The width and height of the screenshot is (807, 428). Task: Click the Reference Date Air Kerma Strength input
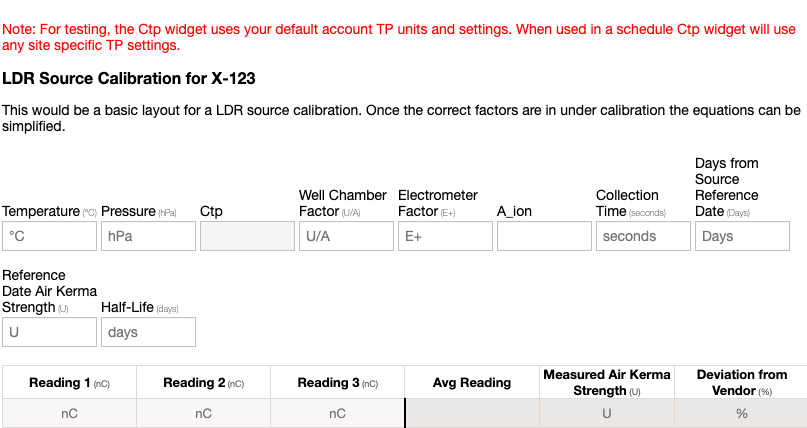click(x=49, y=332)
